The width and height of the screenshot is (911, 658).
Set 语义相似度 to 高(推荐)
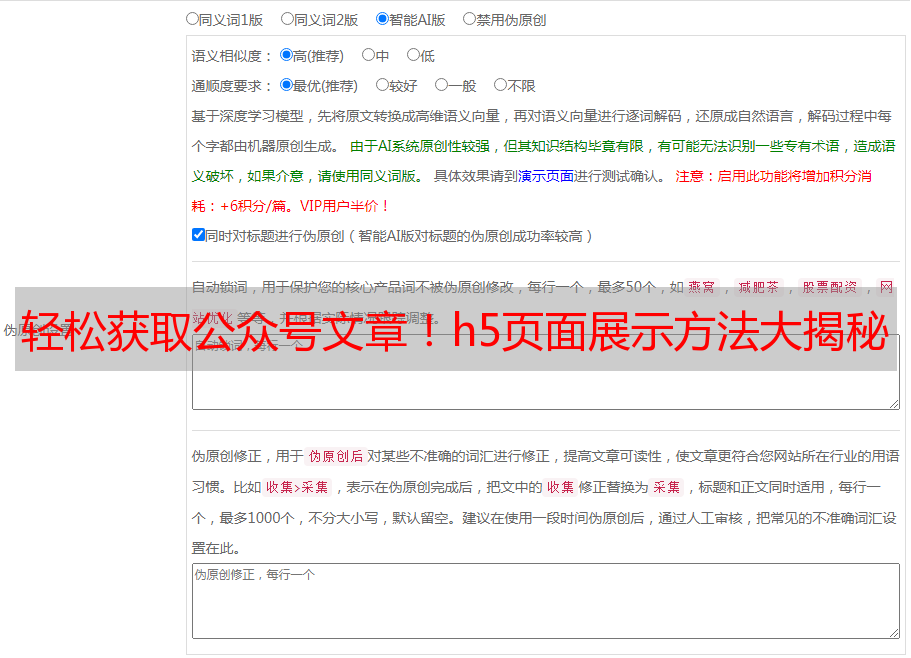[x=286, y=55]
